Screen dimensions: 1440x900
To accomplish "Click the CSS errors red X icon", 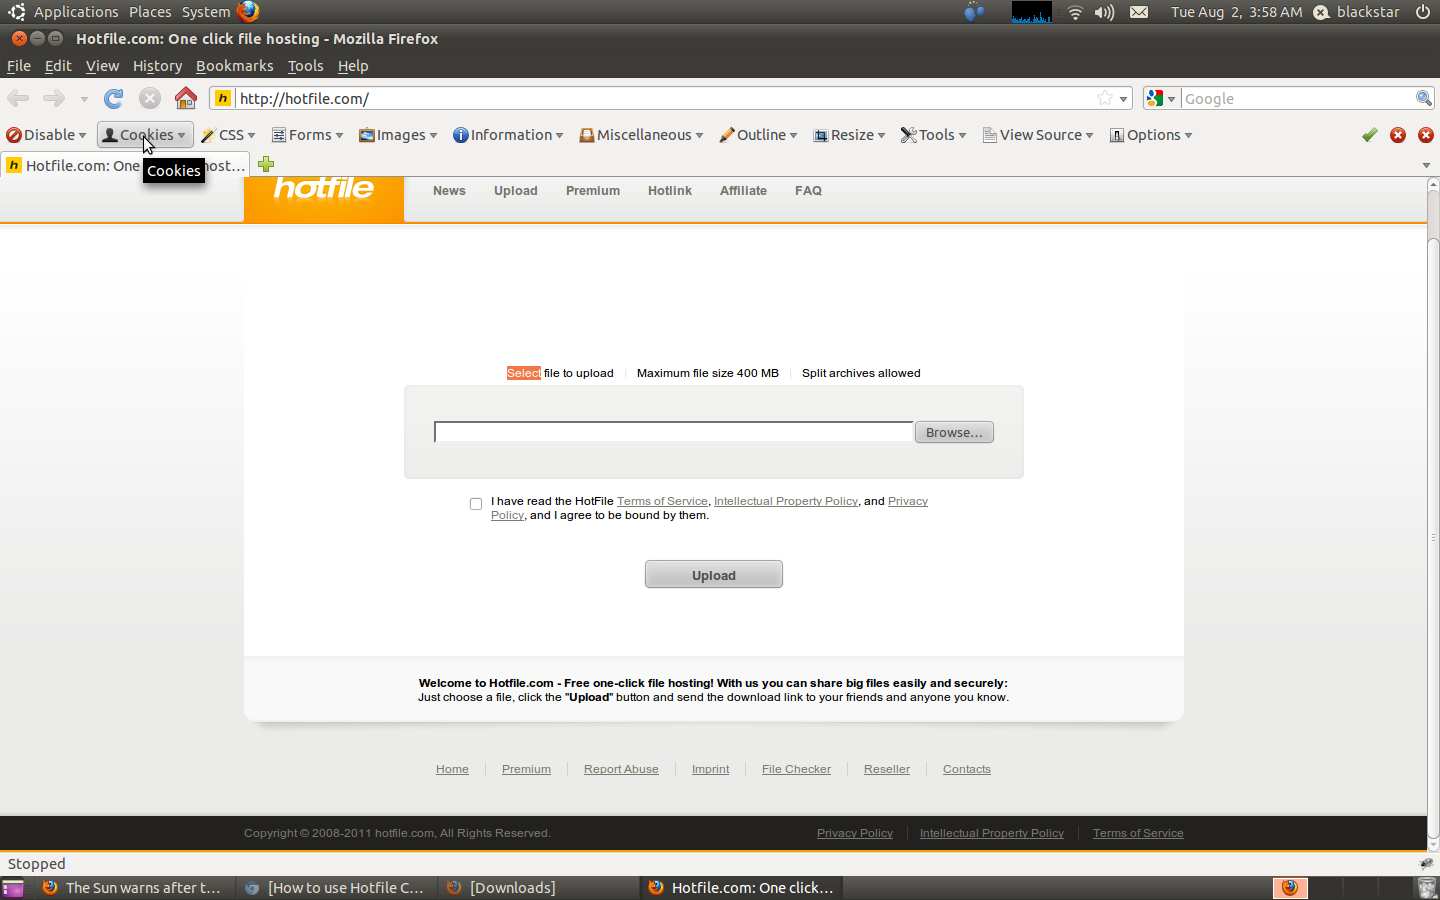I will 1398,135.
